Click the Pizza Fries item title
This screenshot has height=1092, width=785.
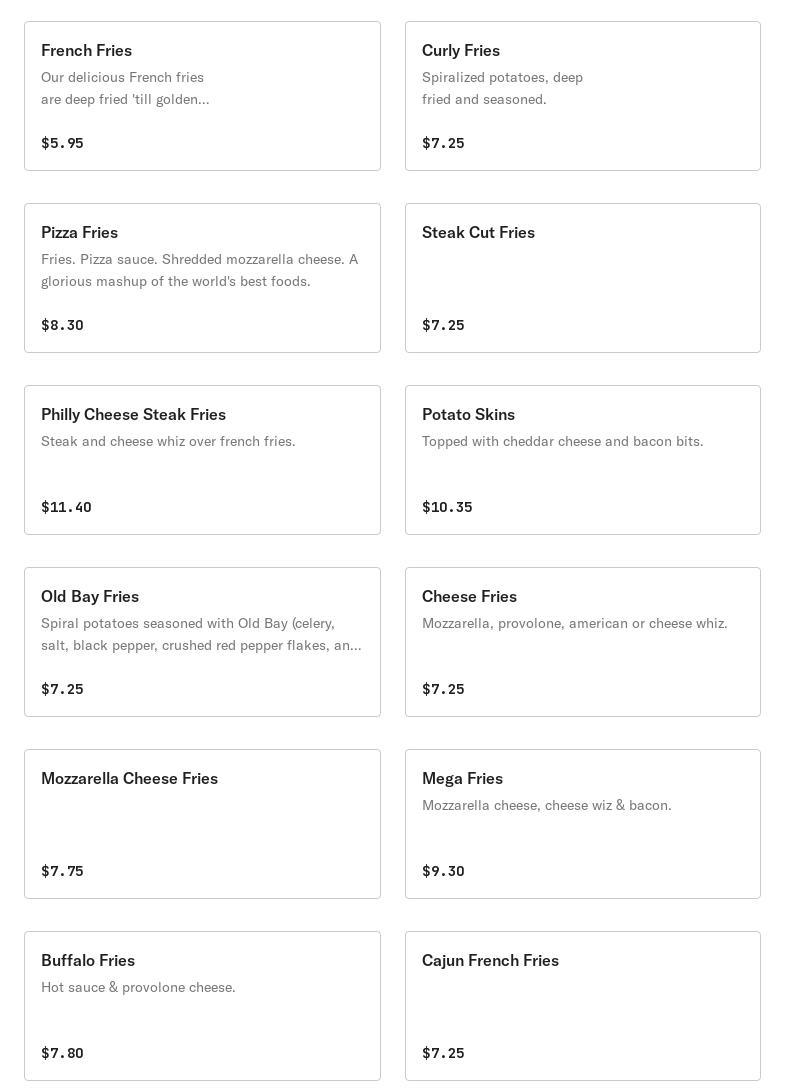point(80,232)
